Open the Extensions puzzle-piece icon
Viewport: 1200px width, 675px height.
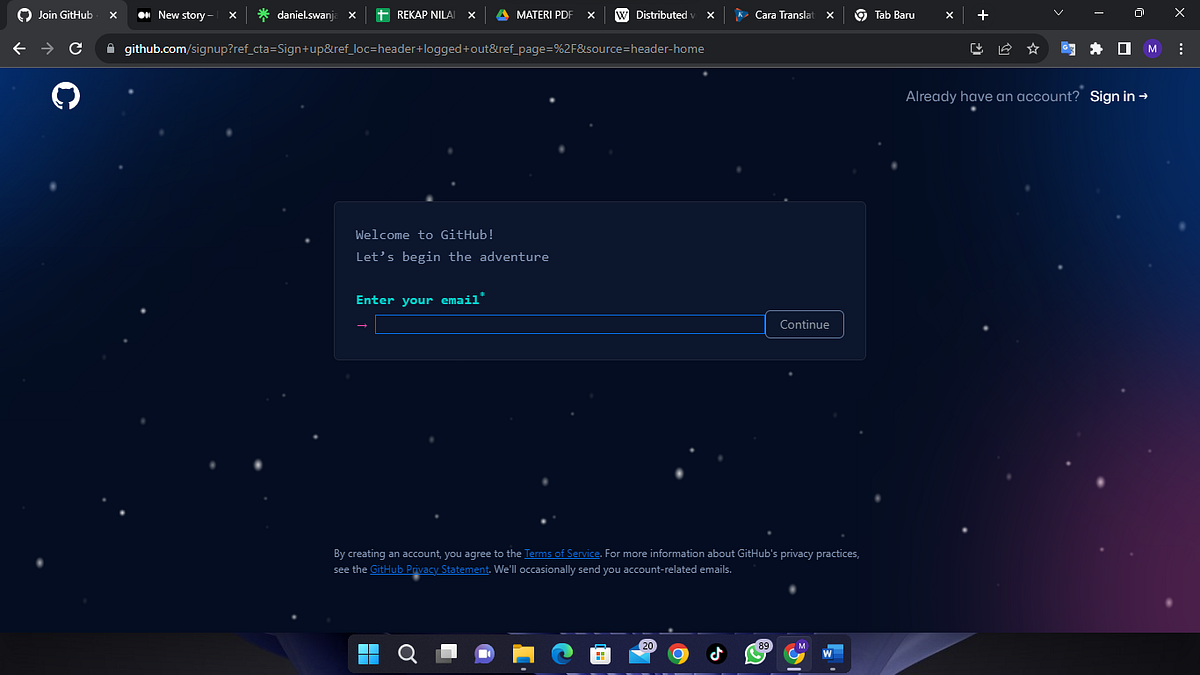1096,48
